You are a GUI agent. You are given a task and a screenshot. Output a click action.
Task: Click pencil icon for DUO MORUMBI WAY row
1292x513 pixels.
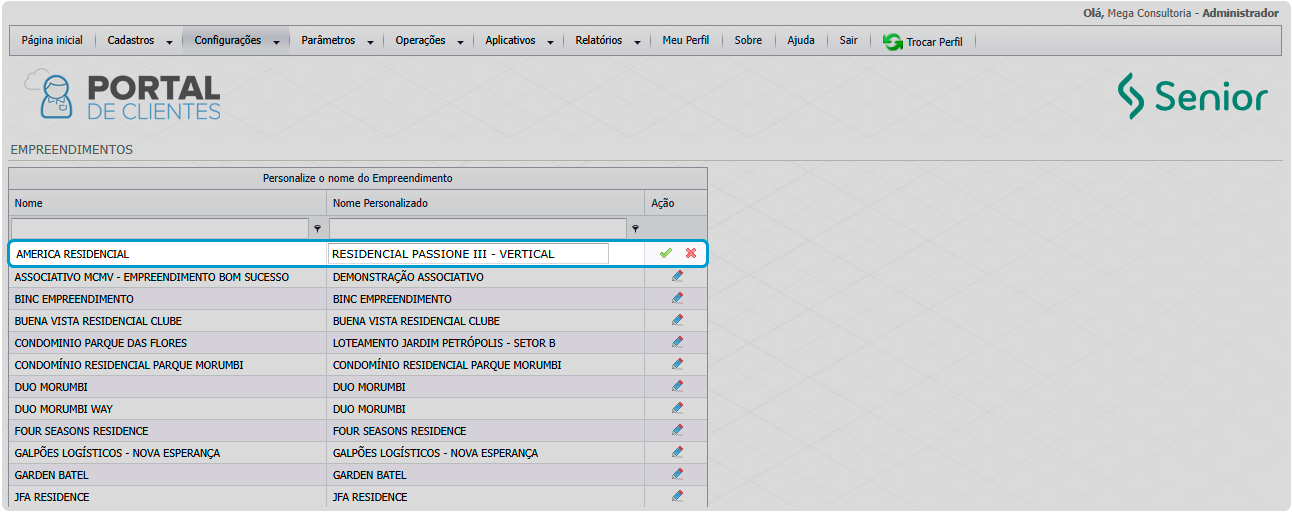point(677,408)
